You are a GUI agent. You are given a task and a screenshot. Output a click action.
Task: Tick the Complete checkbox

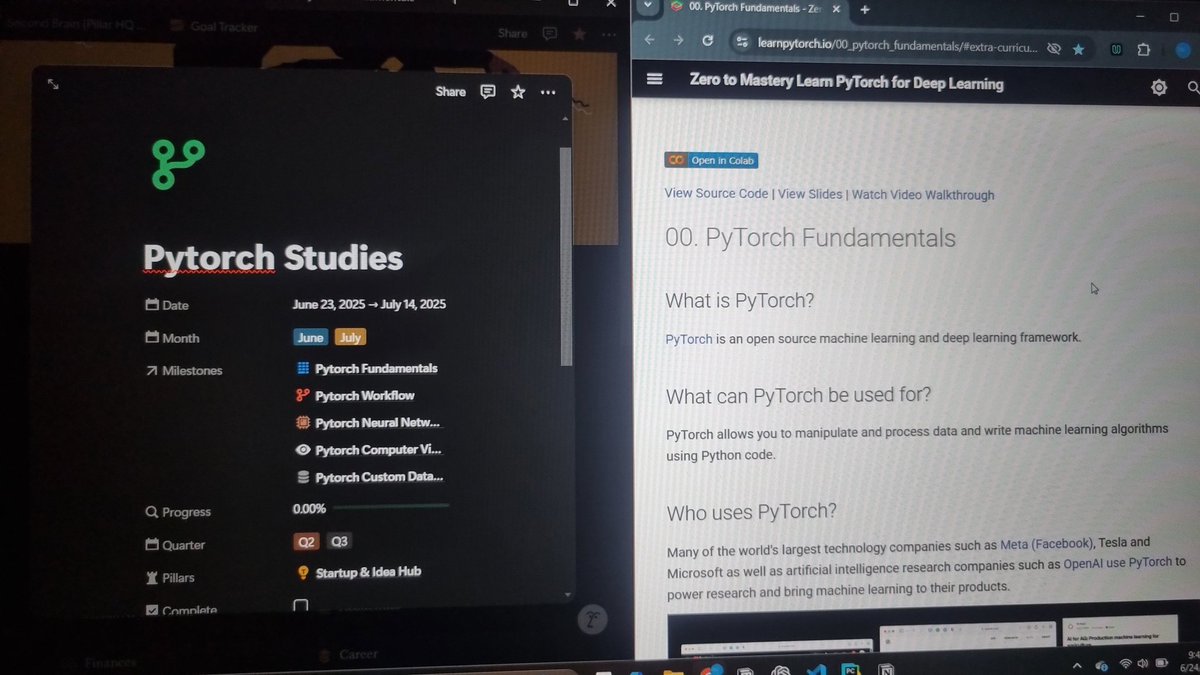click(x=300, y=606)
